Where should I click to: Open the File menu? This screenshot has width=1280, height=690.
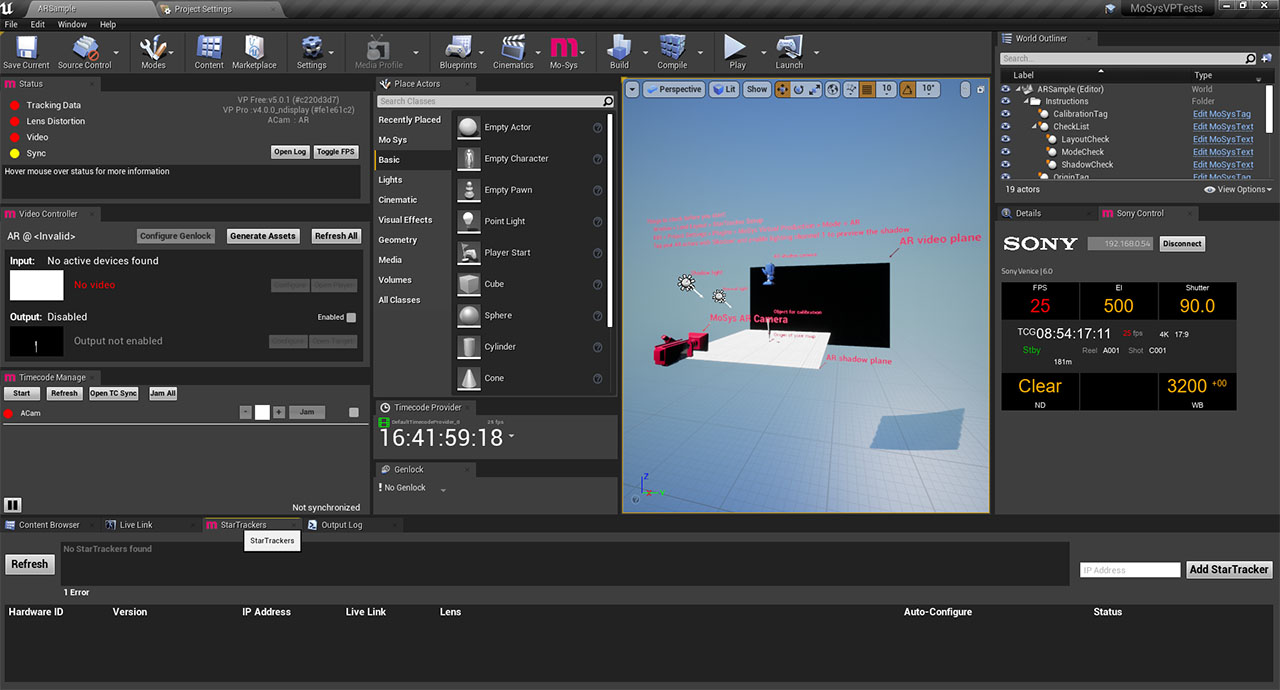point(11,24)
